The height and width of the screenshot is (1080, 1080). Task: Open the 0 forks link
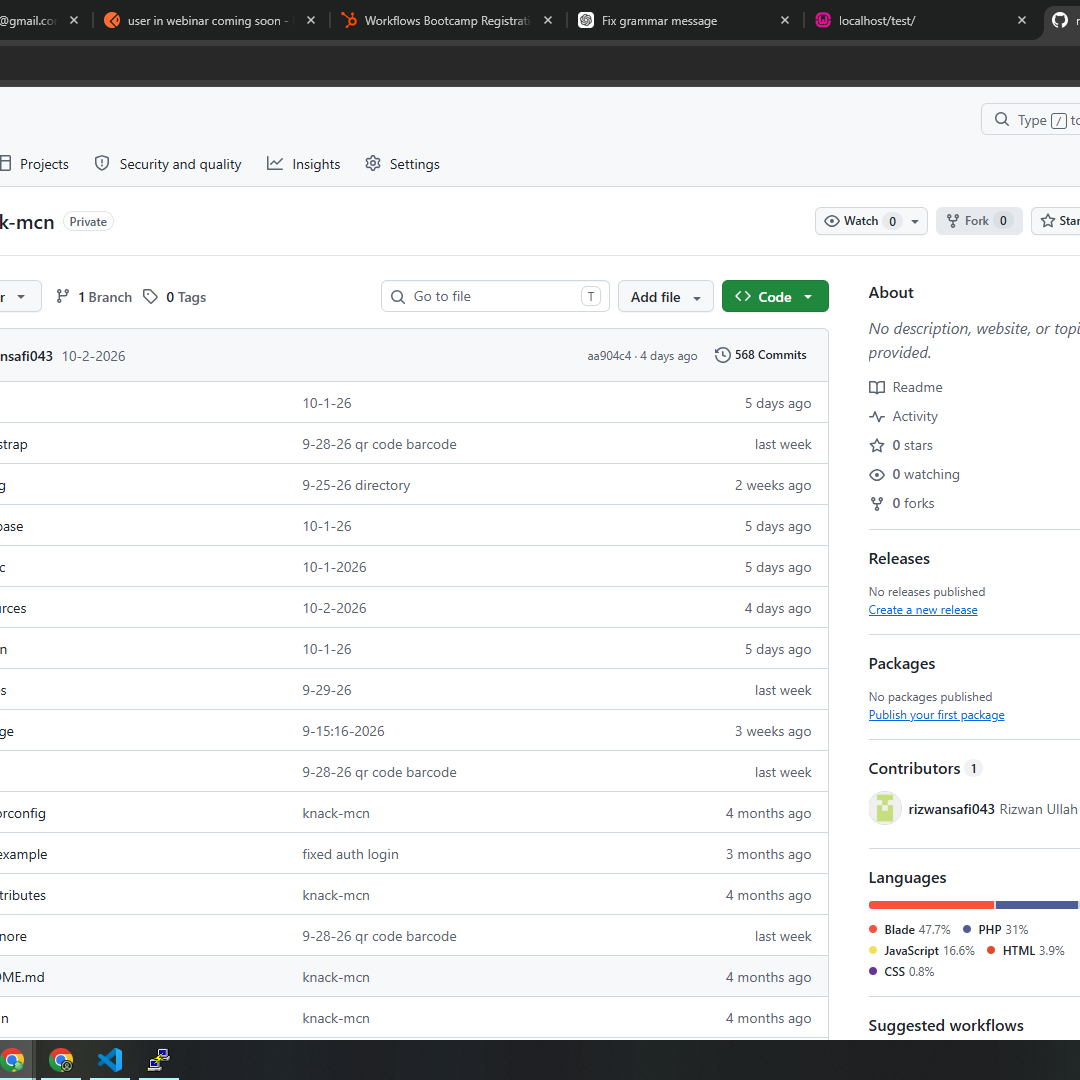(902, 503)
